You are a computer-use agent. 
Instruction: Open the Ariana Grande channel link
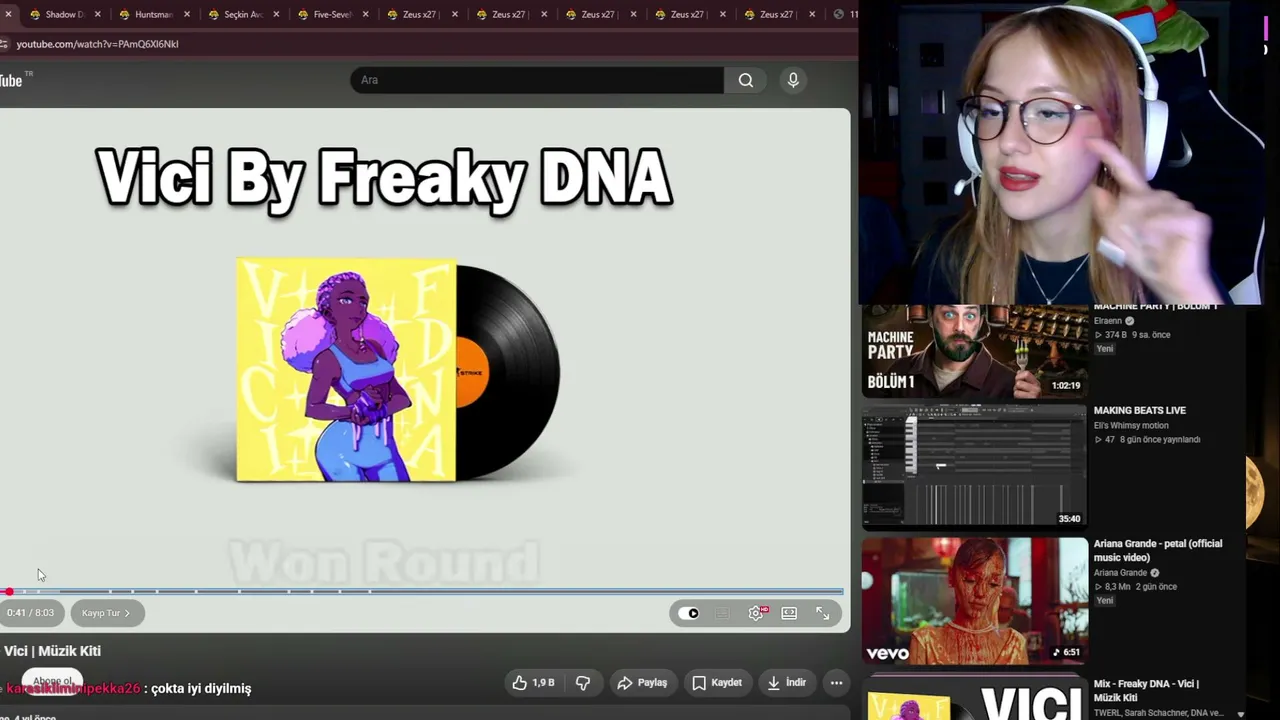[1120, 573]
